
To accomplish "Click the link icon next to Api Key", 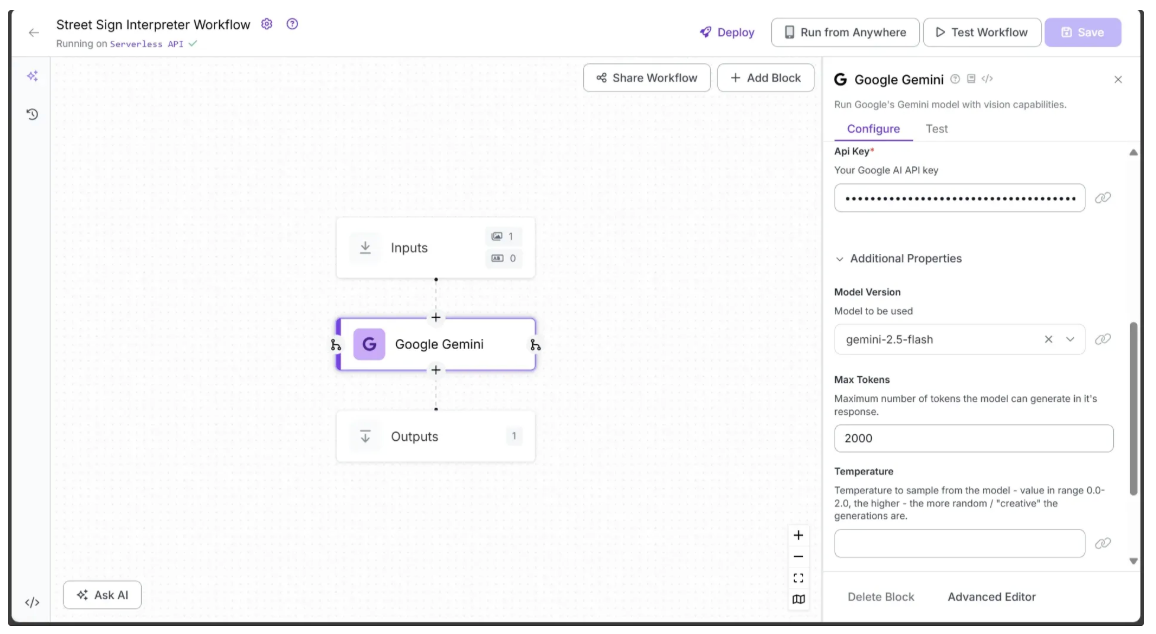I will click(x=1103, y=198).
